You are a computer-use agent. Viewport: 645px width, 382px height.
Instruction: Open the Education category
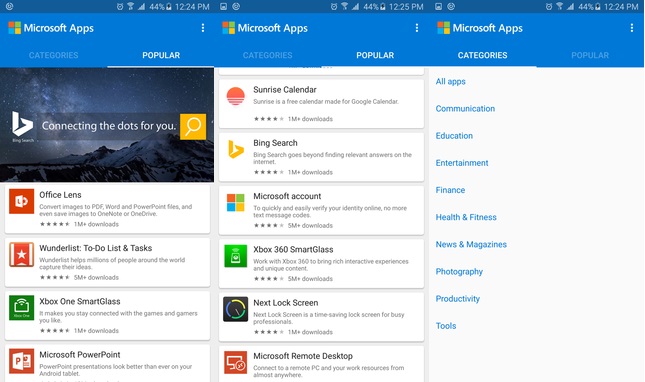click(454, 136)
